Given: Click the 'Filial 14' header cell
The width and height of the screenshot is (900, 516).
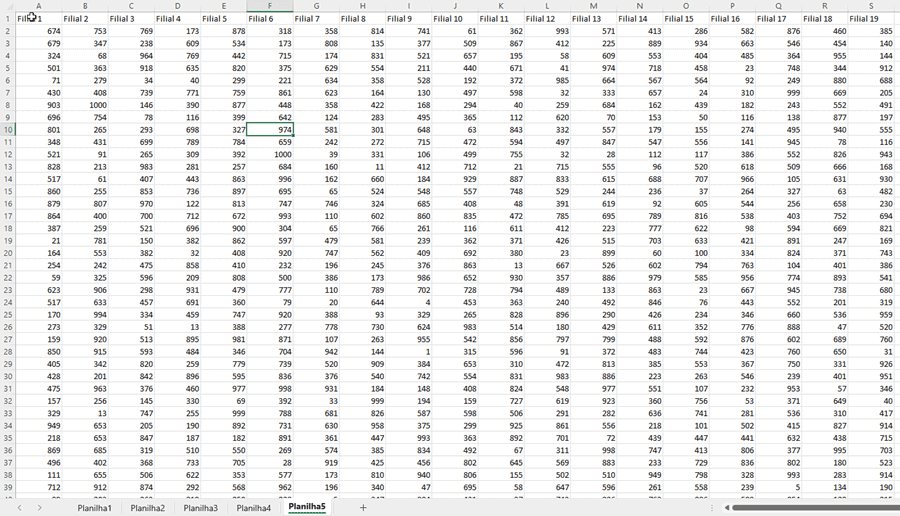Looking at the screenshot, I should coord(639,18).
